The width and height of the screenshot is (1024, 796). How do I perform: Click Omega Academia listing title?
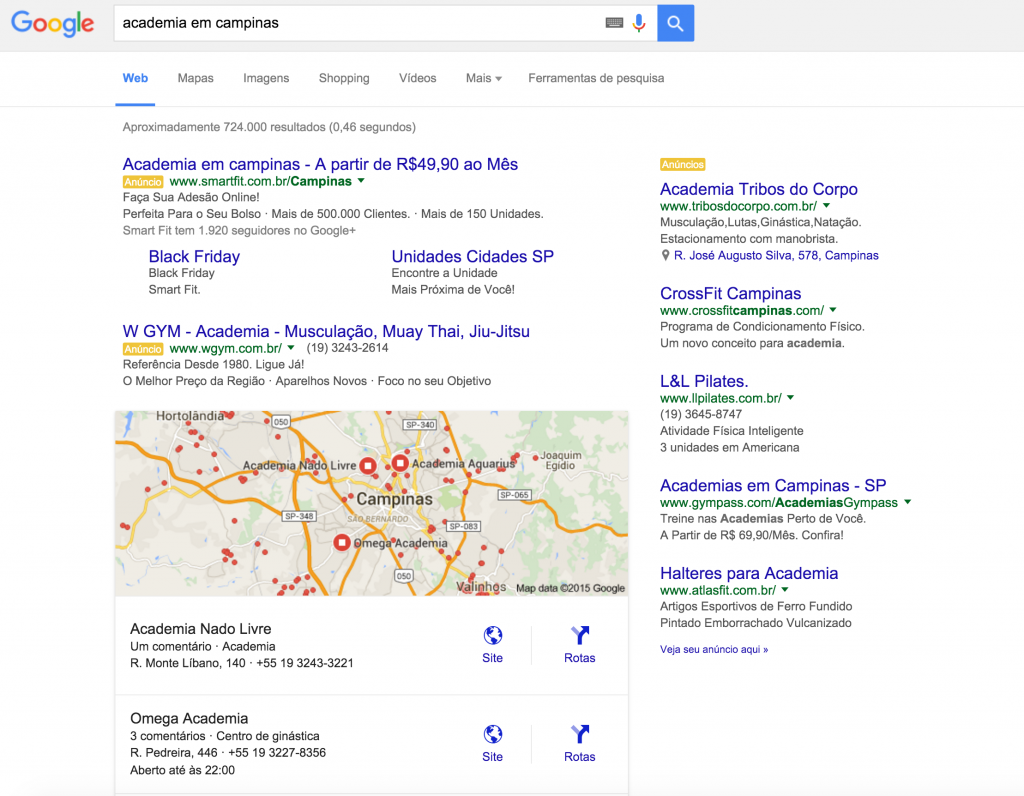pos(189,718)
